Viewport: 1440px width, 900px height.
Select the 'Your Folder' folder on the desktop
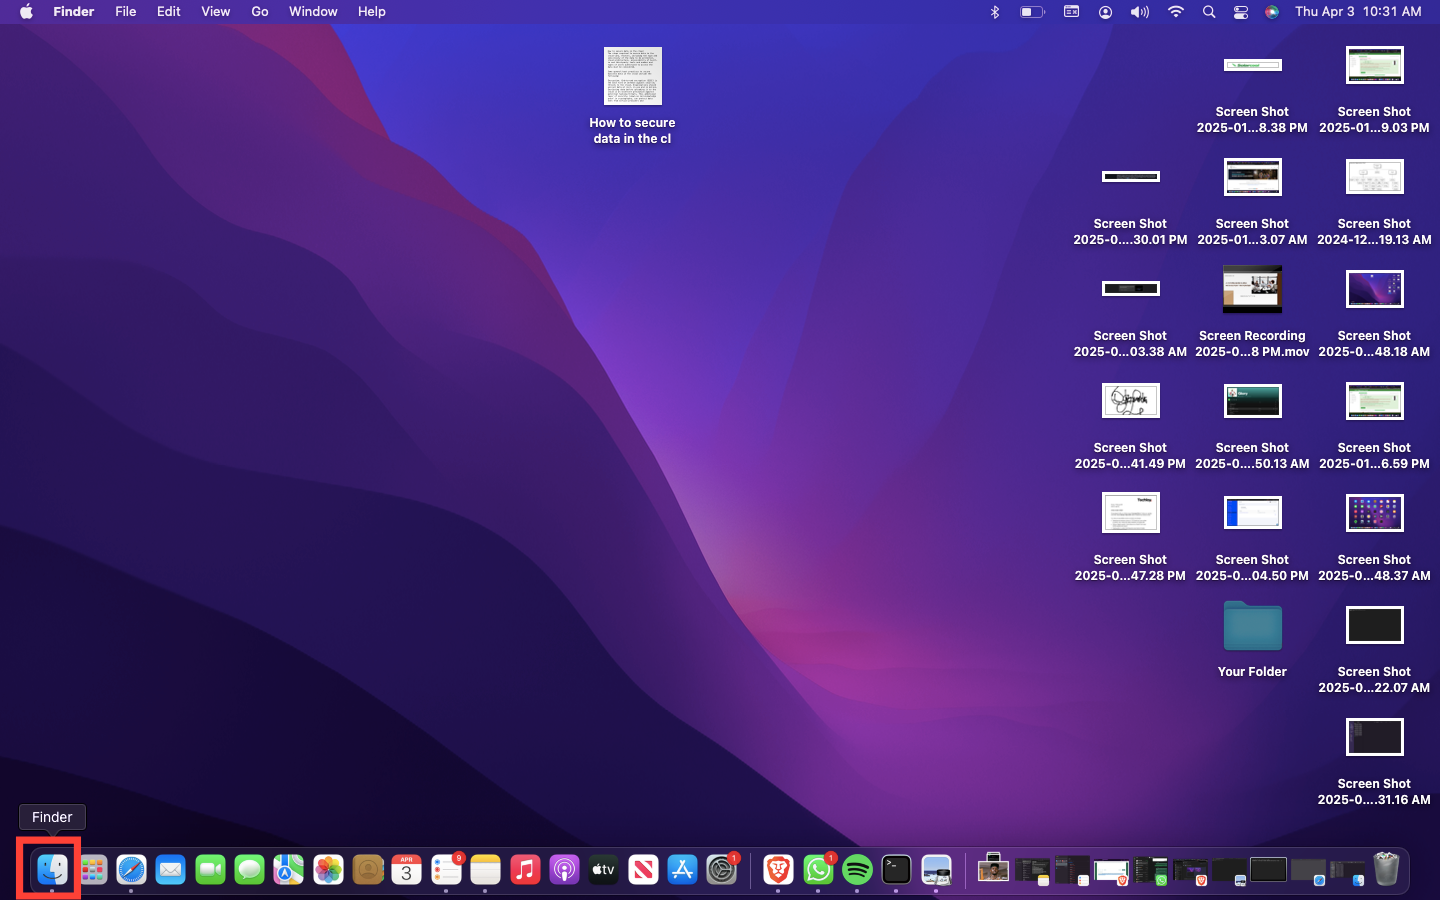[x=1252, y=628]
